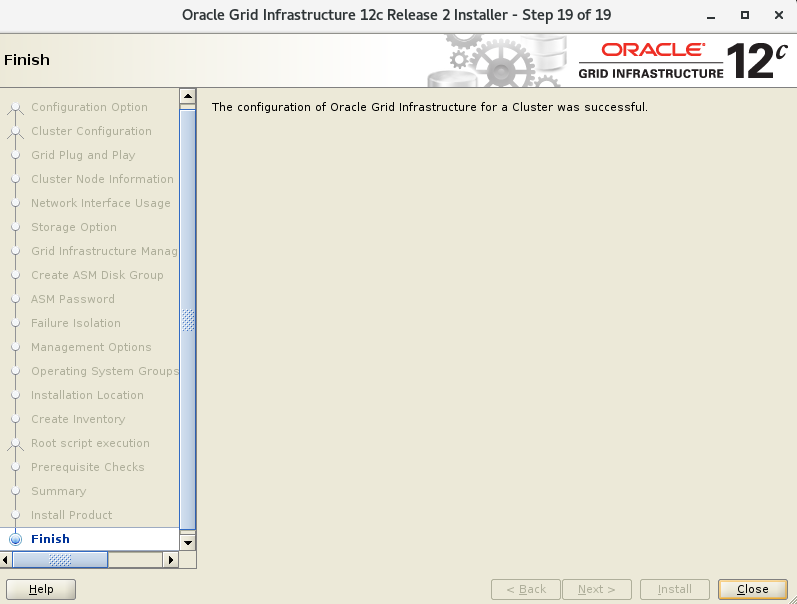Click the Finish step radio icon

tap(15, 539)
